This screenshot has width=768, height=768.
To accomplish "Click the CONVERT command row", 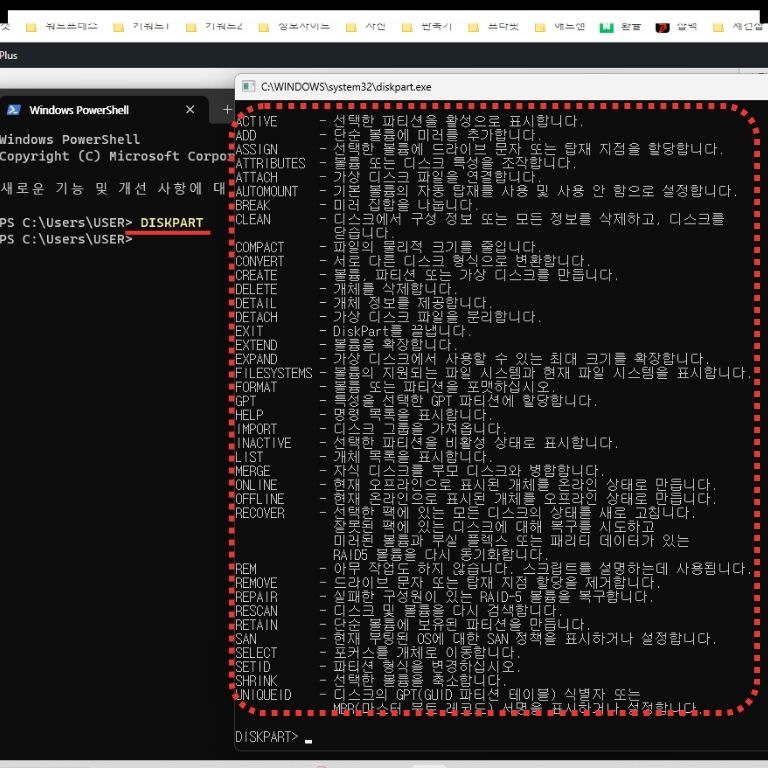I will [412, 261].
